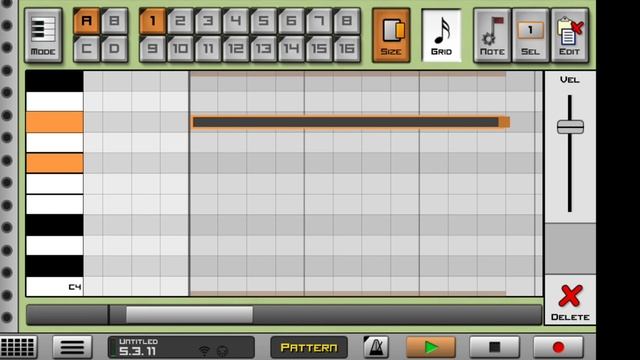
Task: Select pattern bank D
Action: [114, 49]
